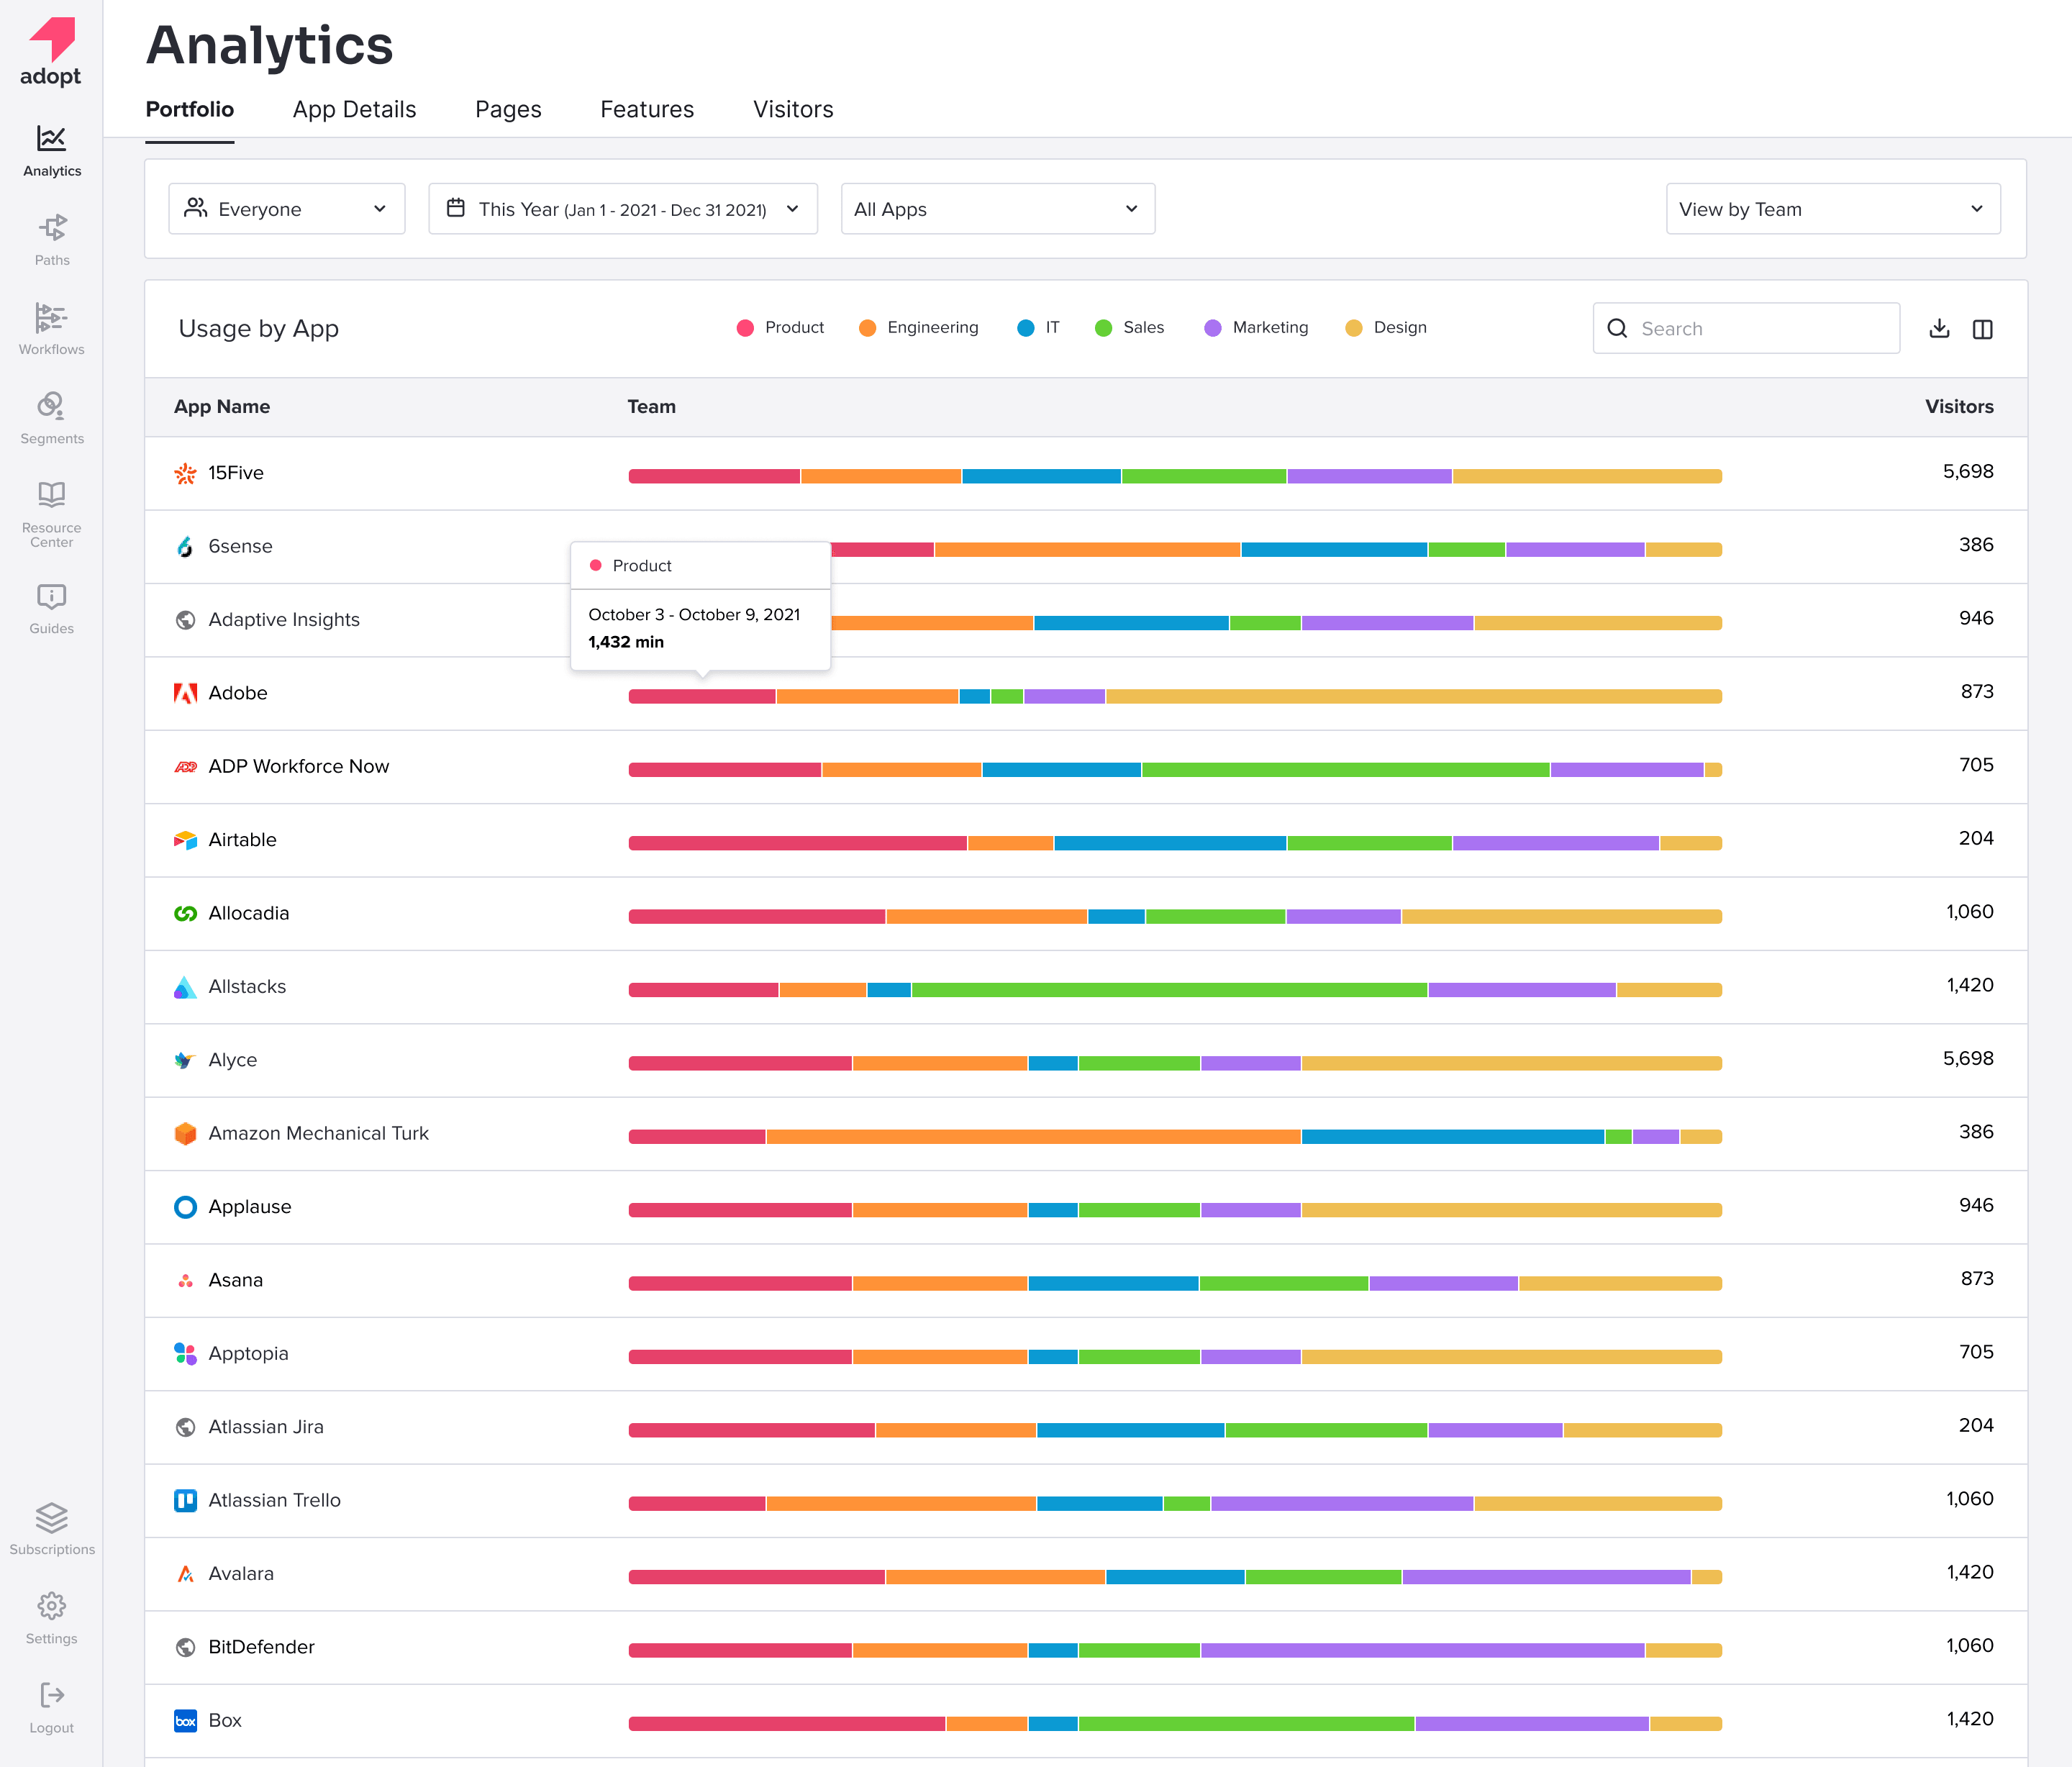Switch to the Pages tab
Viewport: 2072px width, 1767px height.
(508, 109)
